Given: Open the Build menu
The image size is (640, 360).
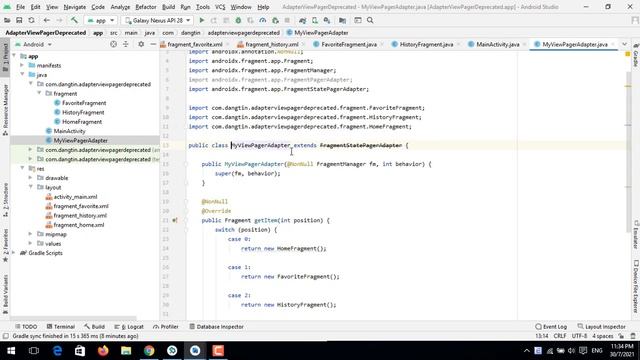Looking at the screenshot, I should click(168, 7).
